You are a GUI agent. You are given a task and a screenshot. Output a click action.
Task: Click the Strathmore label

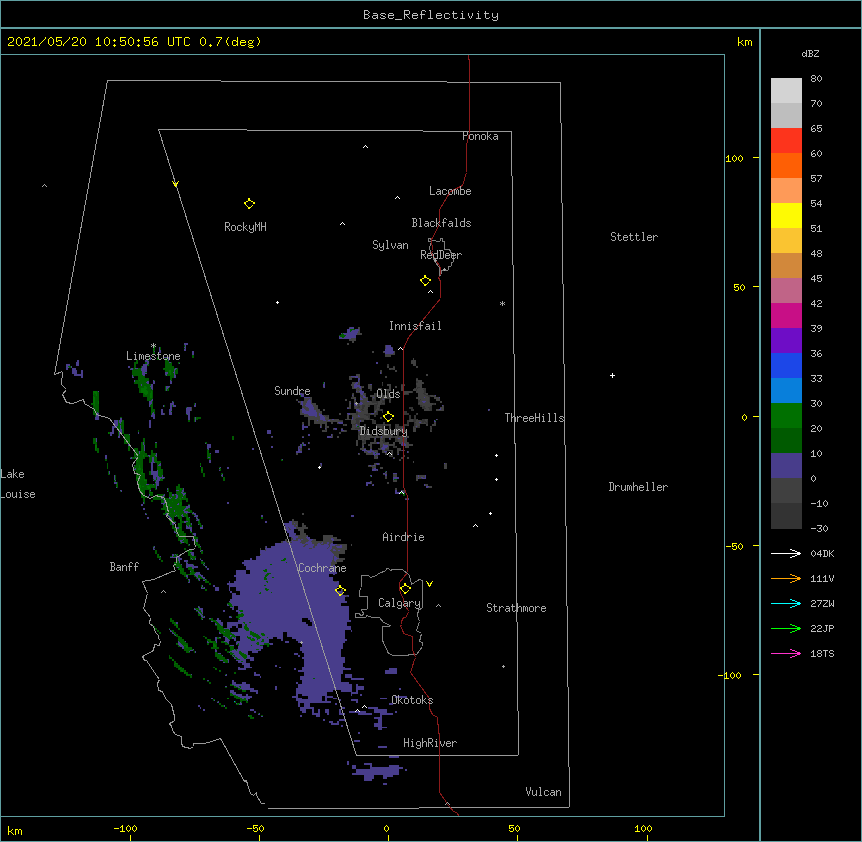516,608
